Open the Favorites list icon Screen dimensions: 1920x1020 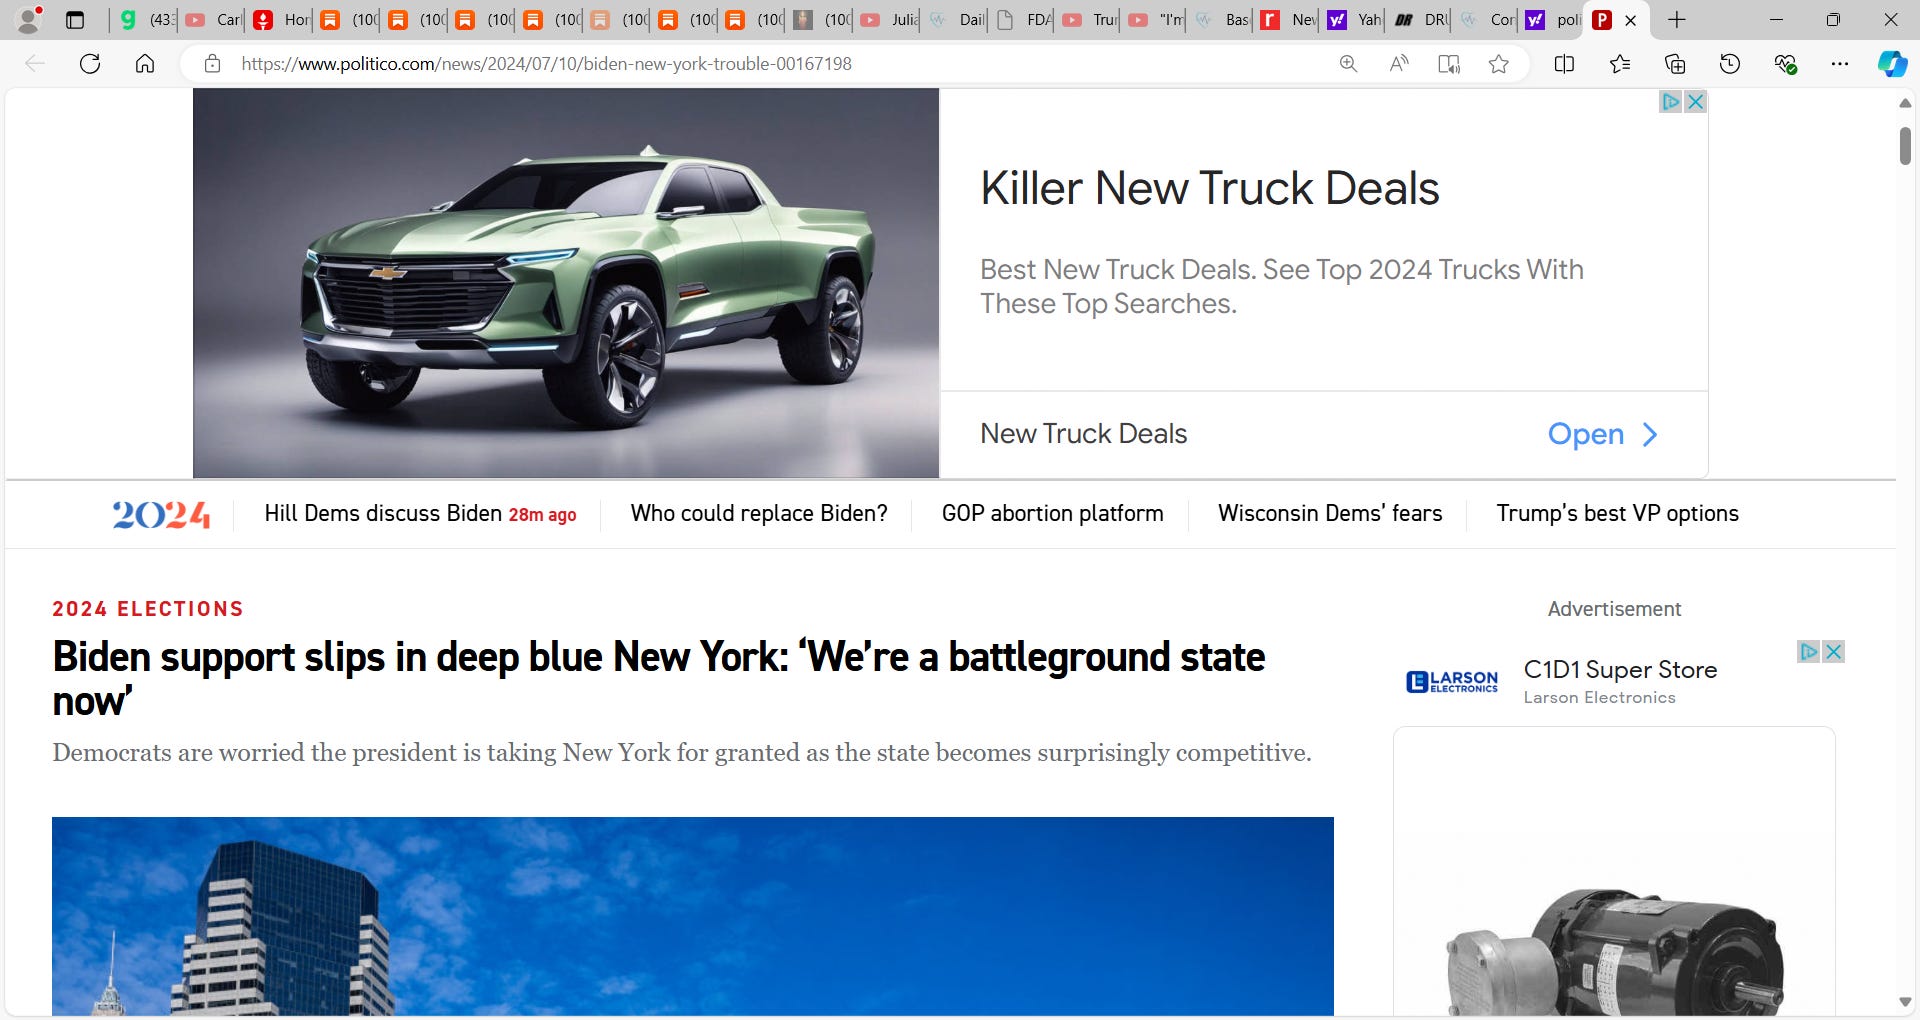tap(1620, 64)
